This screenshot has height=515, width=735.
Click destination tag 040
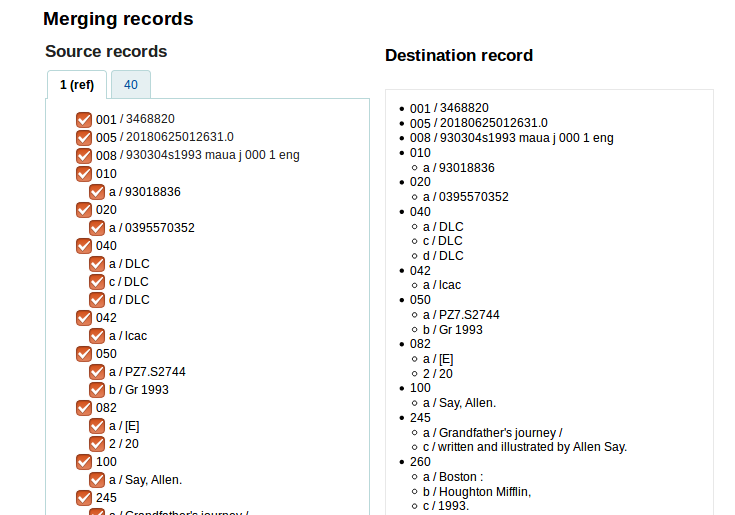tap(420, 212)
